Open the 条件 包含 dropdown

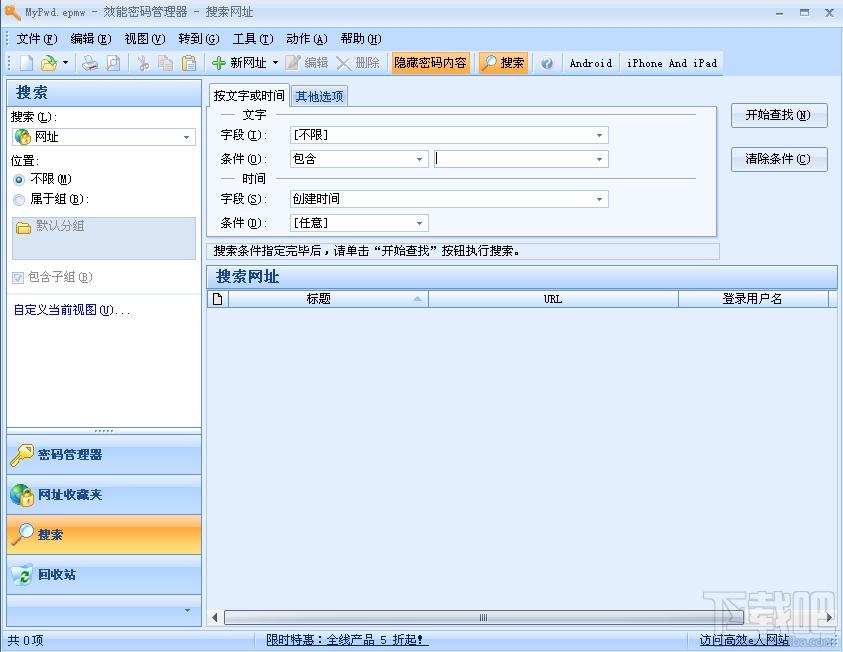pos(359,159)
